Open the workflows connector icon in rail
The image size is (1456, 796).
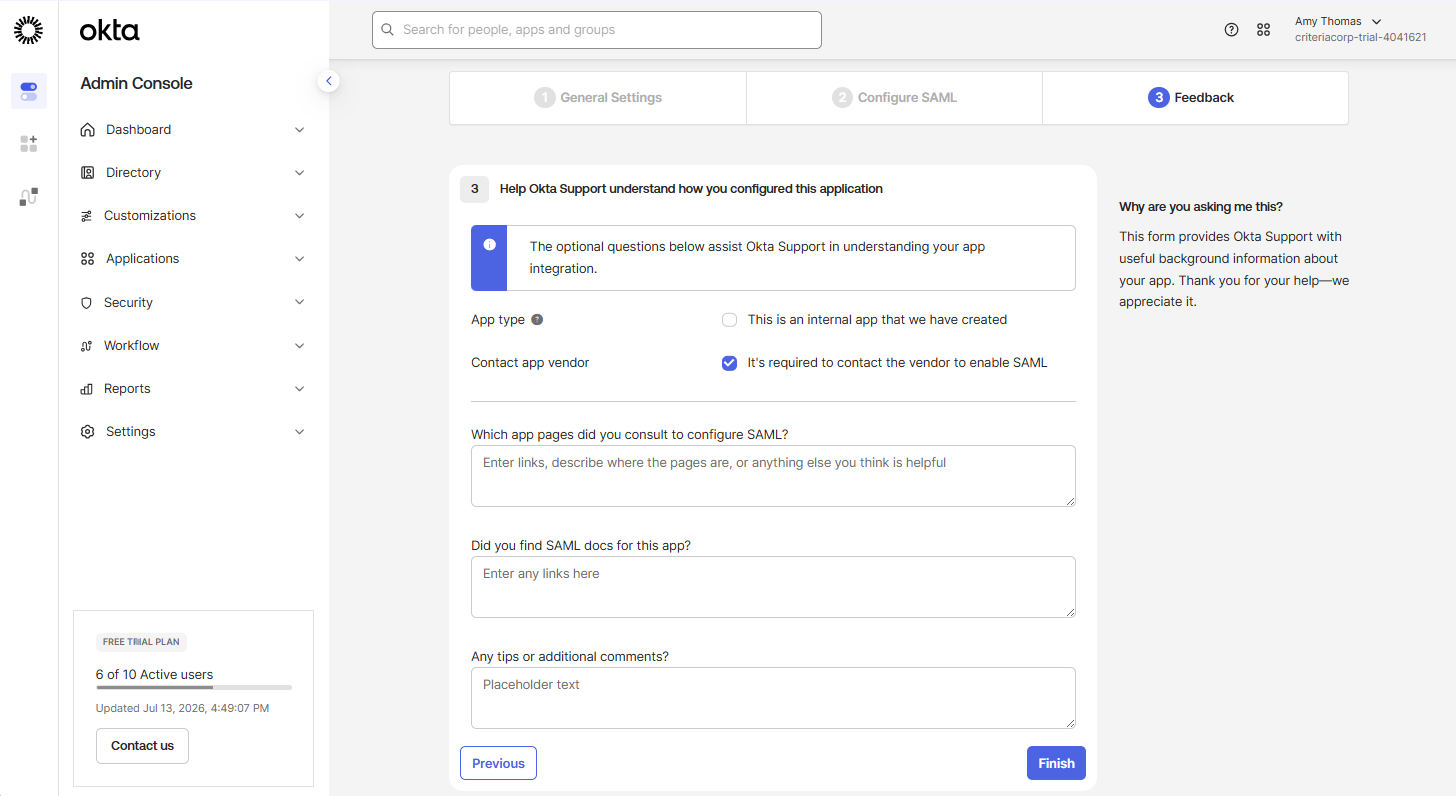point(29,197)
